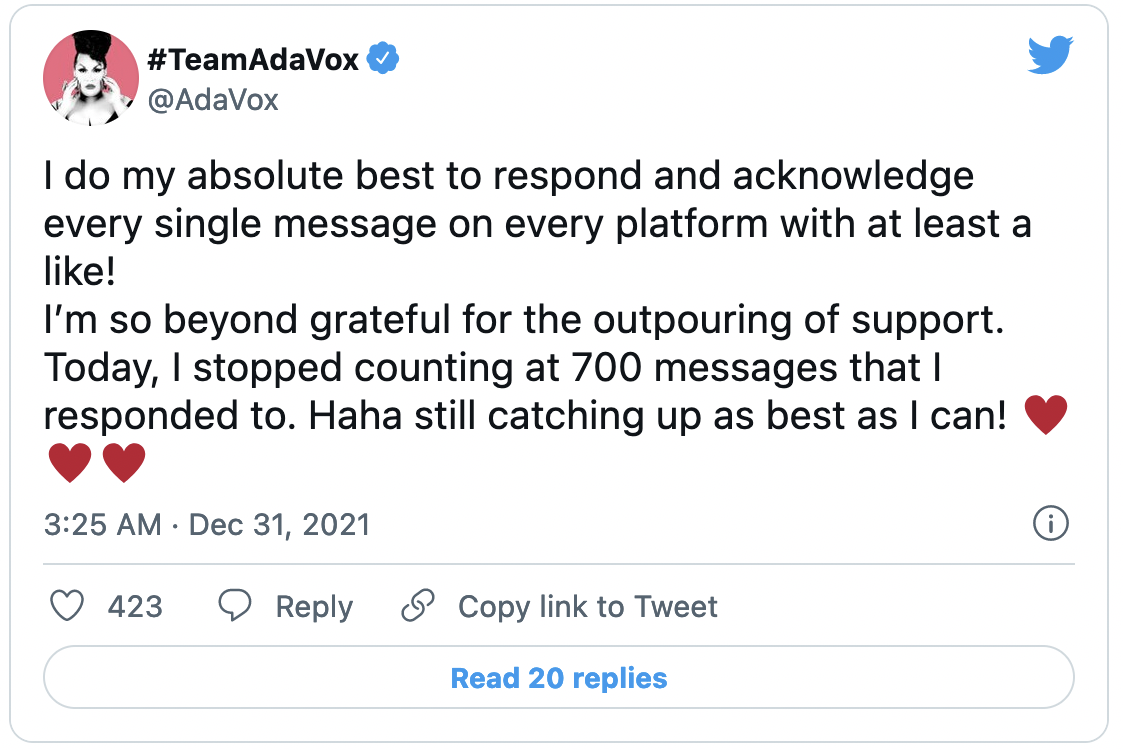The width and height of the screenshot is (1123, 750).
Task: Open 'Read 20 replies'
Action: pos(559,678)
